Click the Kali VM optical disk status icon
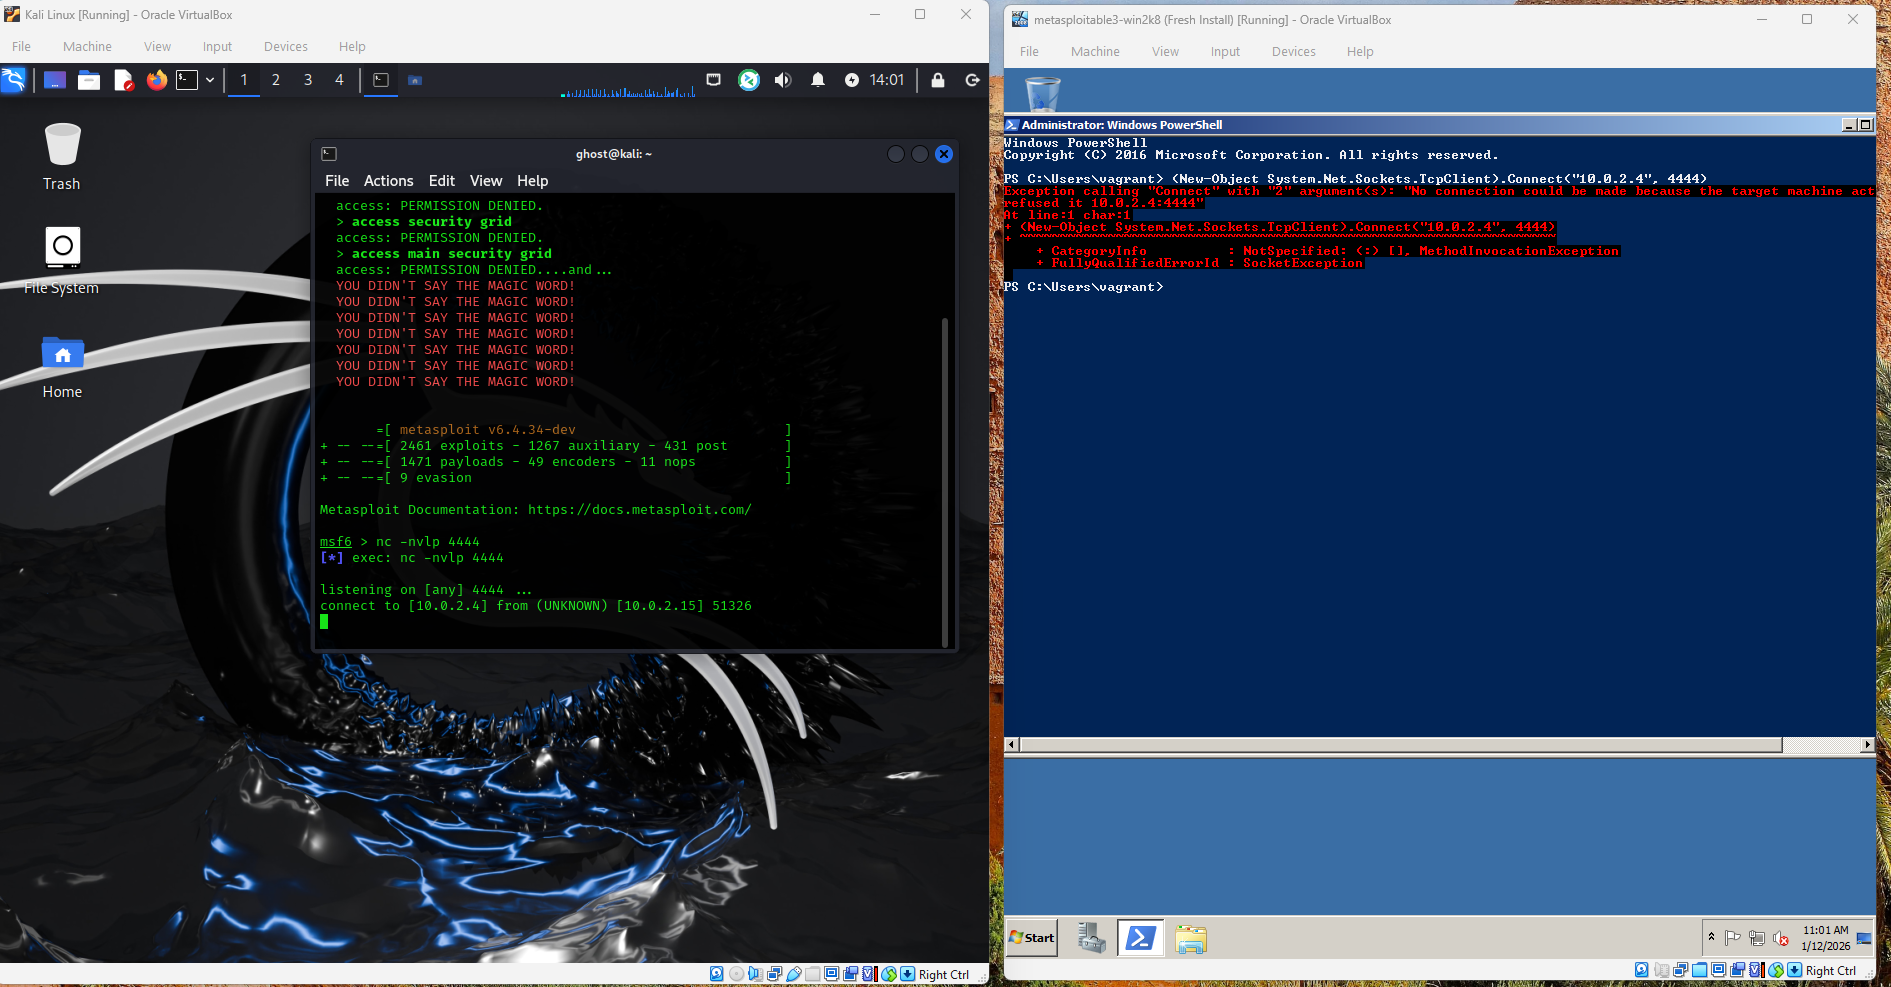The height and width of the screenshot is (987, 1891). click(x=736, y=974)
